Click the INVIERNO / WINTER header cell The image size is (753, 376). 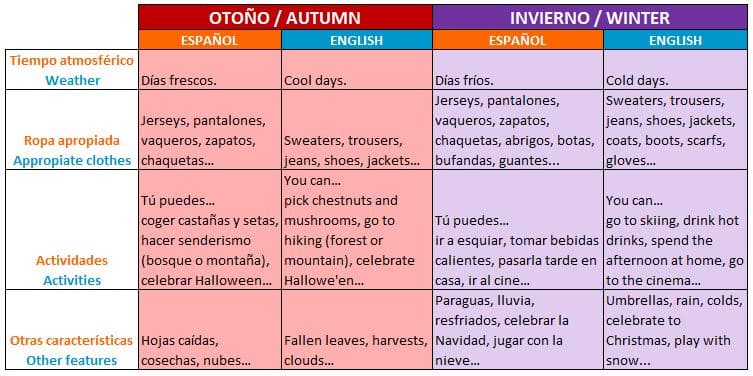click(590, 18)
